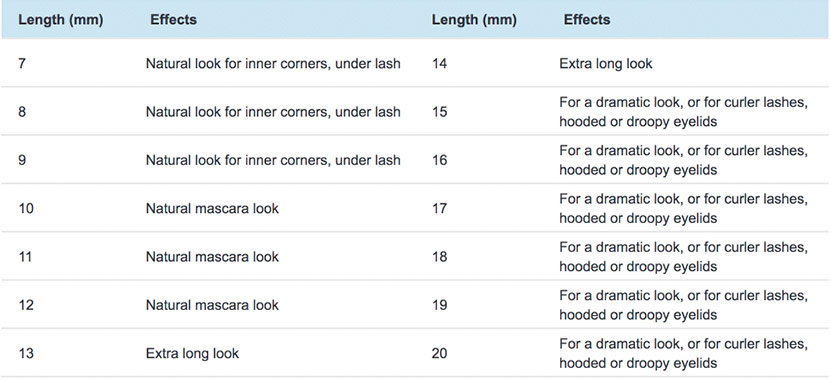Select the 10 mm length cell
Image resolution: width=830 pixels, height=380 pixels.
(26, 209)
